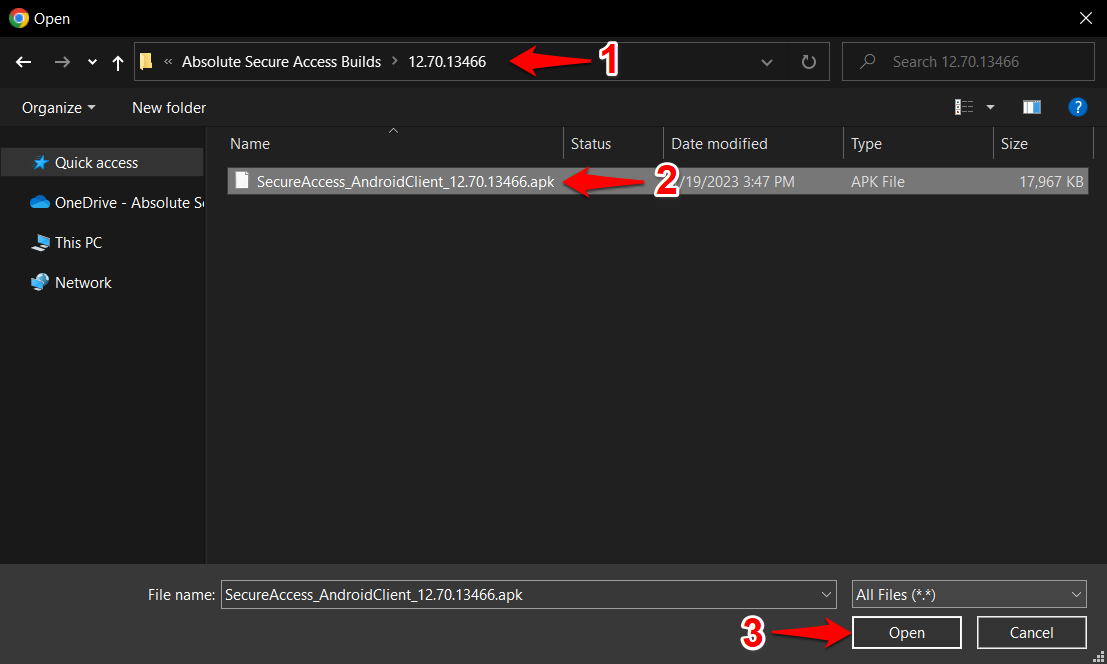Open the All Files (*.*) filter dropdown
Viewport: 1107px width, 664px height.
[x=969, y=595]
